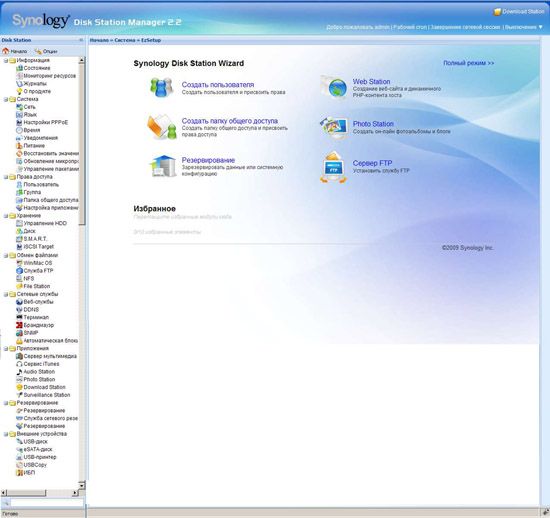Screen dimensions: 550x518
Task: Collapse the Внешние устройства tree folder
Action: 6,434
